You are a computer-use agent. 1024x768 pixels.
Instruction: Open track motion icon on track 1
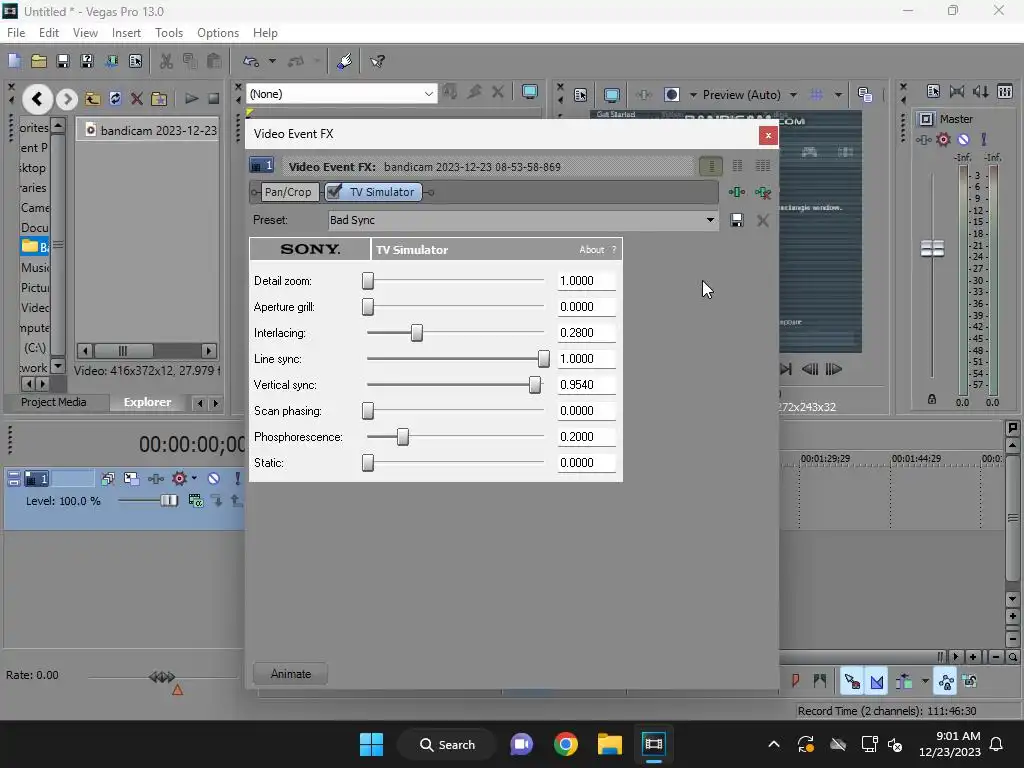pyautogui.click(x=131, y=479)
